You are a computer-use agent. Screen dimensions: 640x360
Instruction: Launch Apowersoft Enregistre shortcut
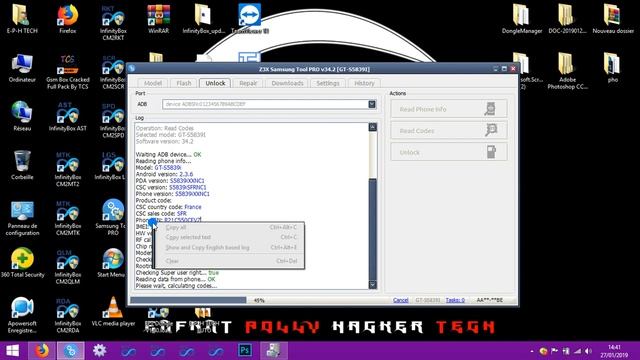22,315
